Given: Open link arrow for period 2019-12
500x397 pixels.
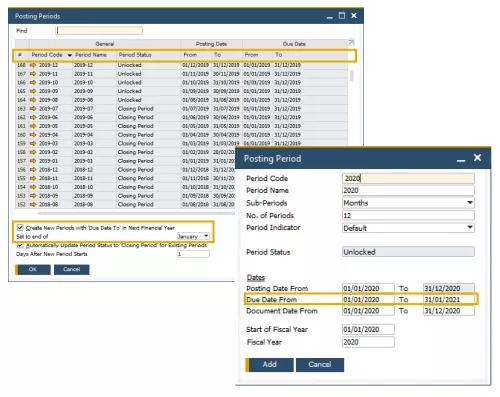Looking at the screenshot, I should click(x=33, y=65).
